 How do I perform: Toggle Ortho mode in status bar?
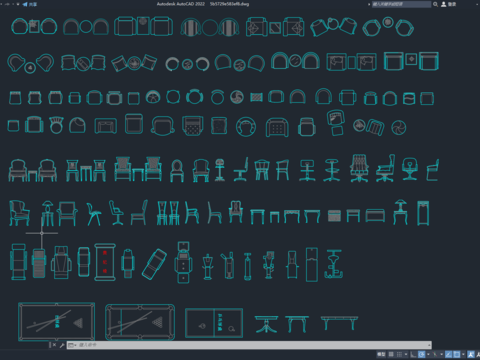(x=413, y=354)
